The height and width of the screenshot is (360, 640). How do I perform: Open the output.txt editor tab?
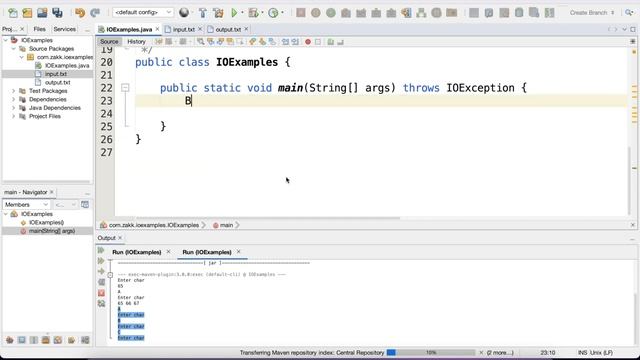tap(228, 29)
